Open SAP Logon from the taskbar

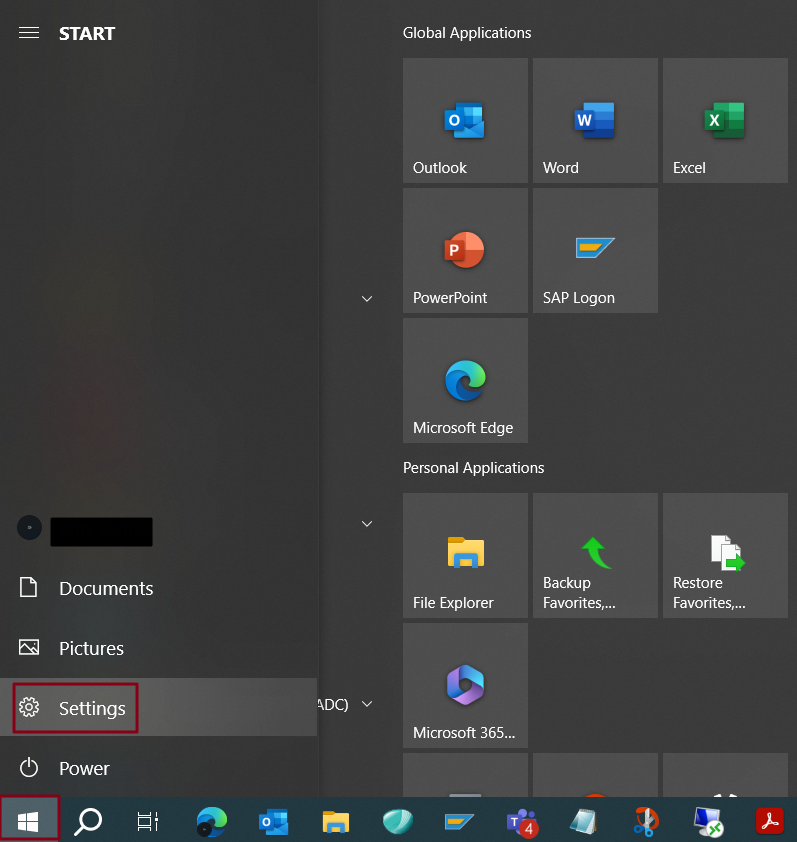pos(459,822)
